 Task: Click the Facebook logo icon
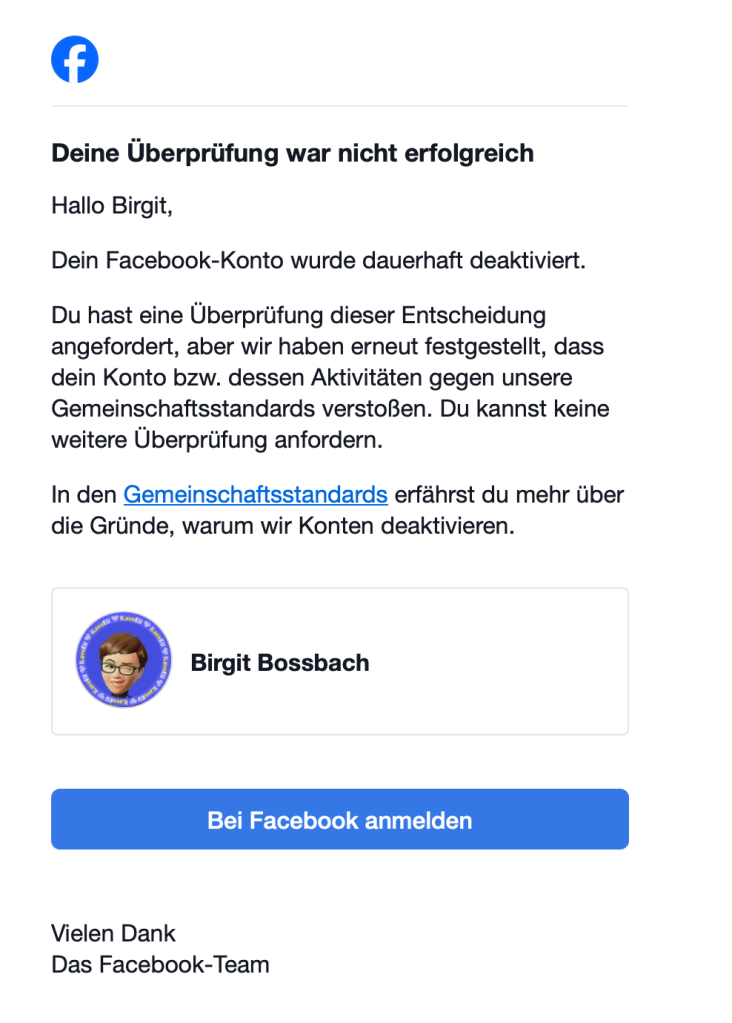75,59
